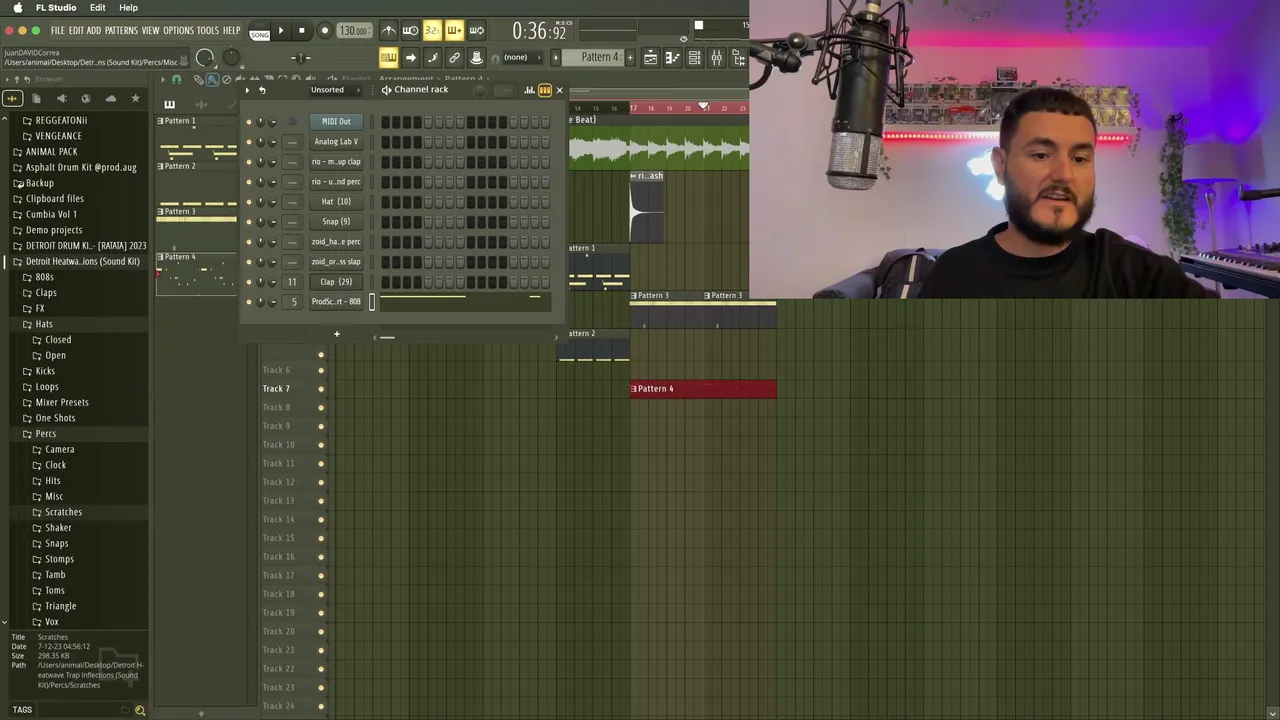Click the arrow icon in toolbar
Screen dimensions: 1280x720
point(410,58)
